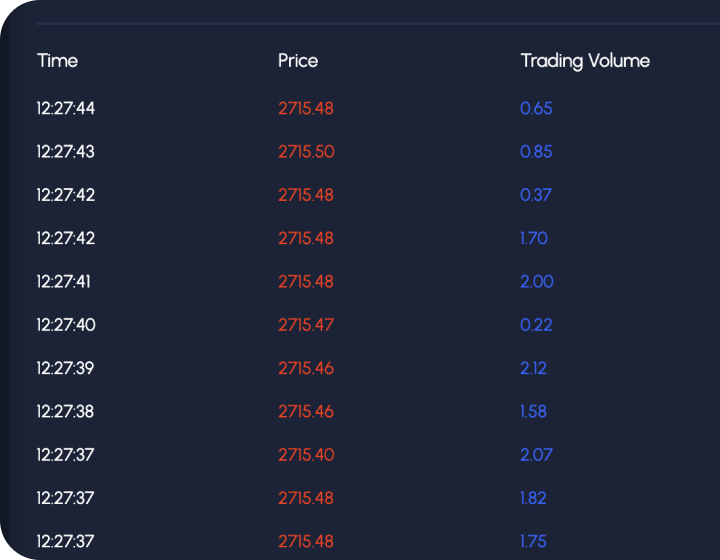Click price 2715.40
The width and height of the screenshot is (720, 560).
[306, 455]
